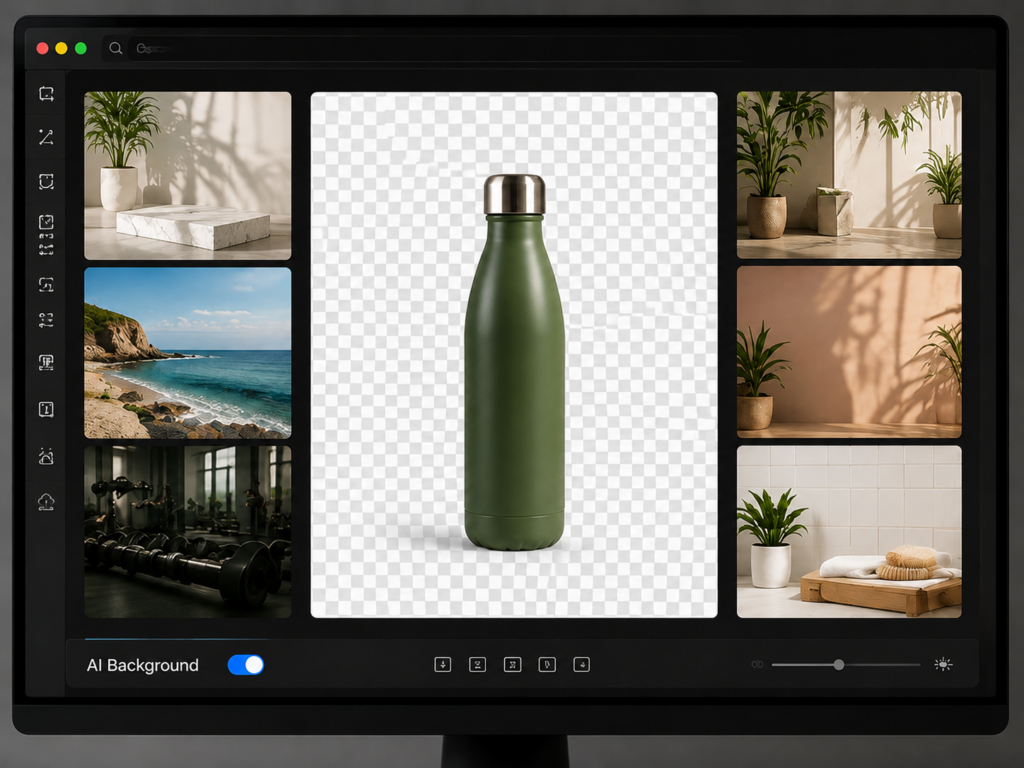1024x768 pixels.
Task: Choose the marble slab with palm background
Action: click(x=187, y=176)
